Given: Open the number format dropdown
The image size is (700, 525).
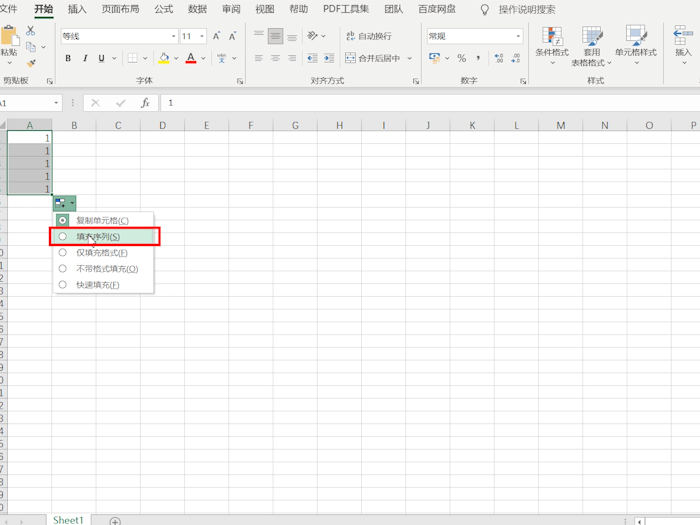Looking at the screenshot, I should coord(518,36).
